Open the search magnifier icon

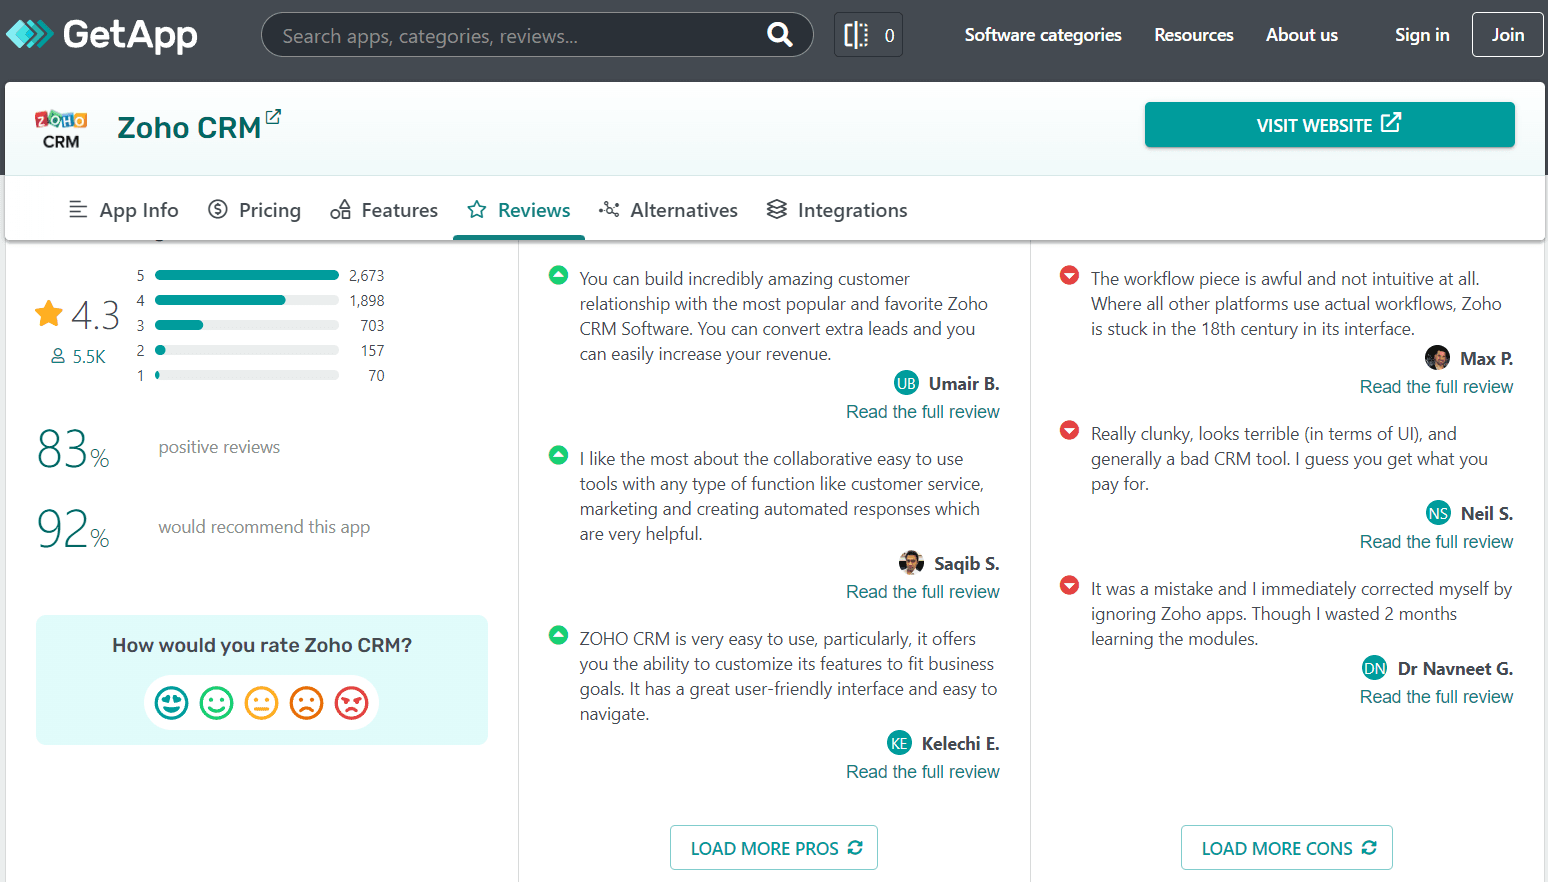coord(779,34)
